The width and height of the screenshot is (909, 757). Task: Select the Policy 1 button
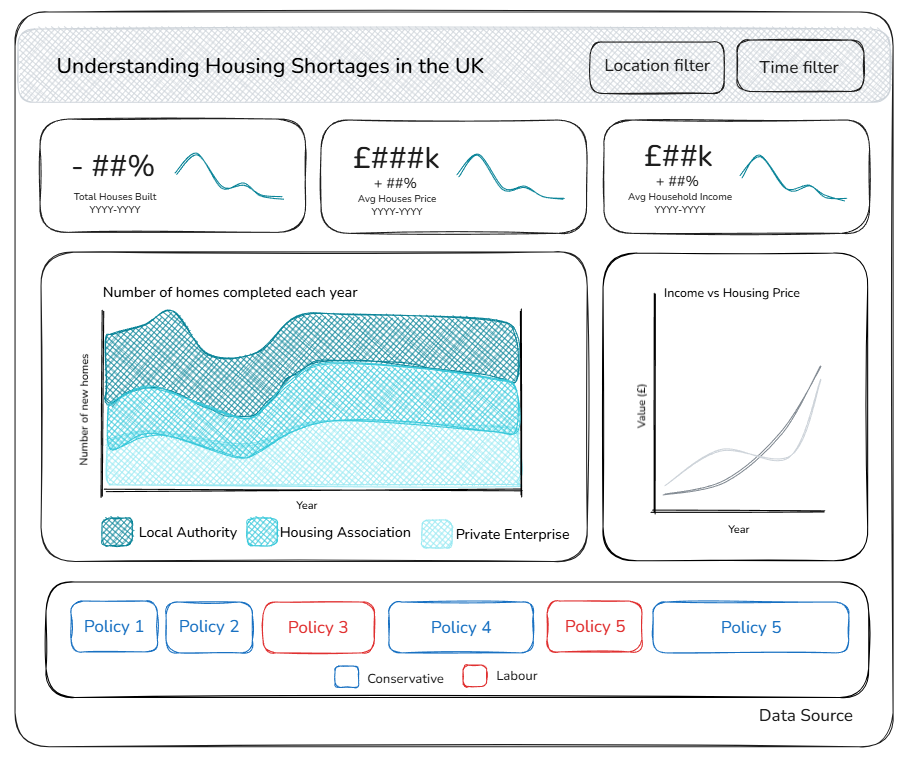[114, 627]
